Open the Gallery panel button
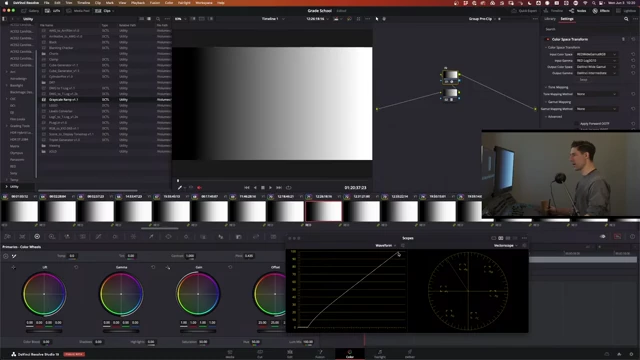The width and height of the screenshot is (640, 360). click(30, 11)
